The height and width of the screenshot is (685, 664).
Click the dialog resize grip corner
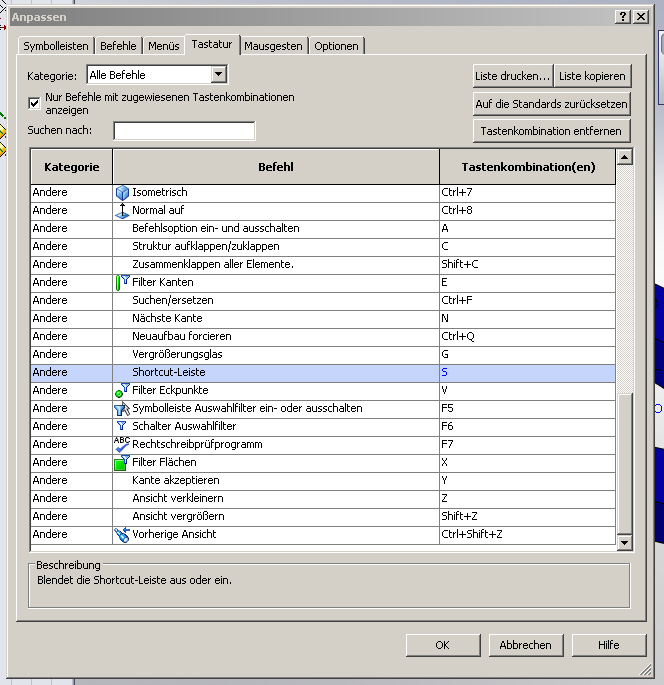click(x=646, y=669)
